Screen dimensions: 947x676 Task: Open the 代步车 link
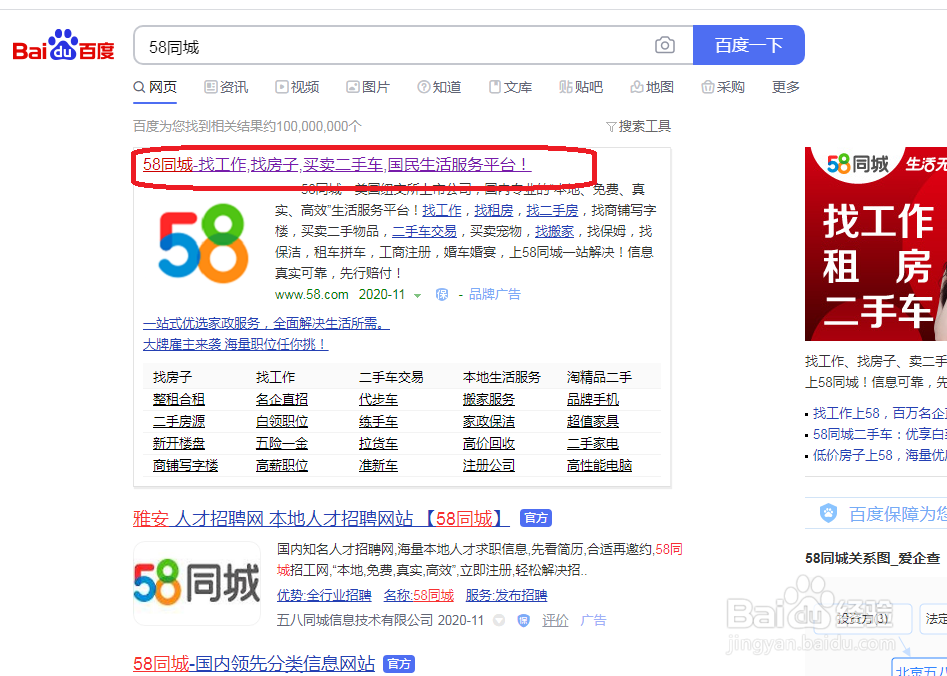[x=379, y=399]
